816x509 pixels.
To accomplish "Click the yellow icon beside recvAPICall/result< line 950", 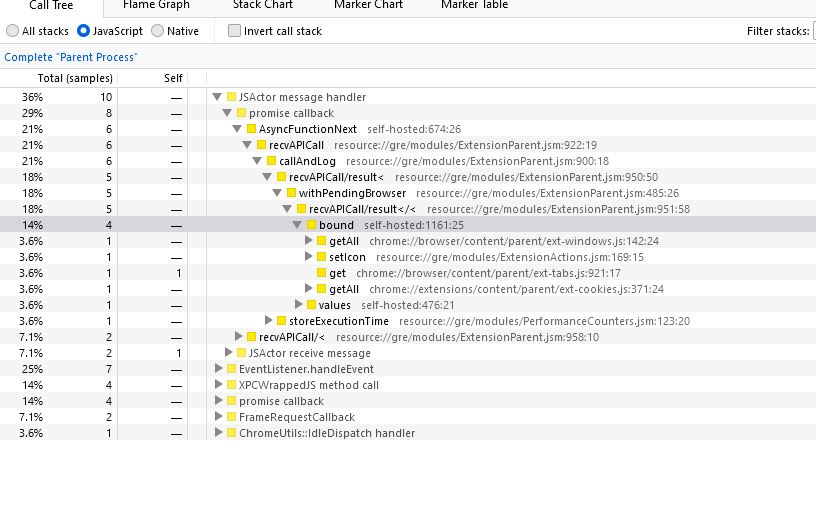I will click(282, 177).
